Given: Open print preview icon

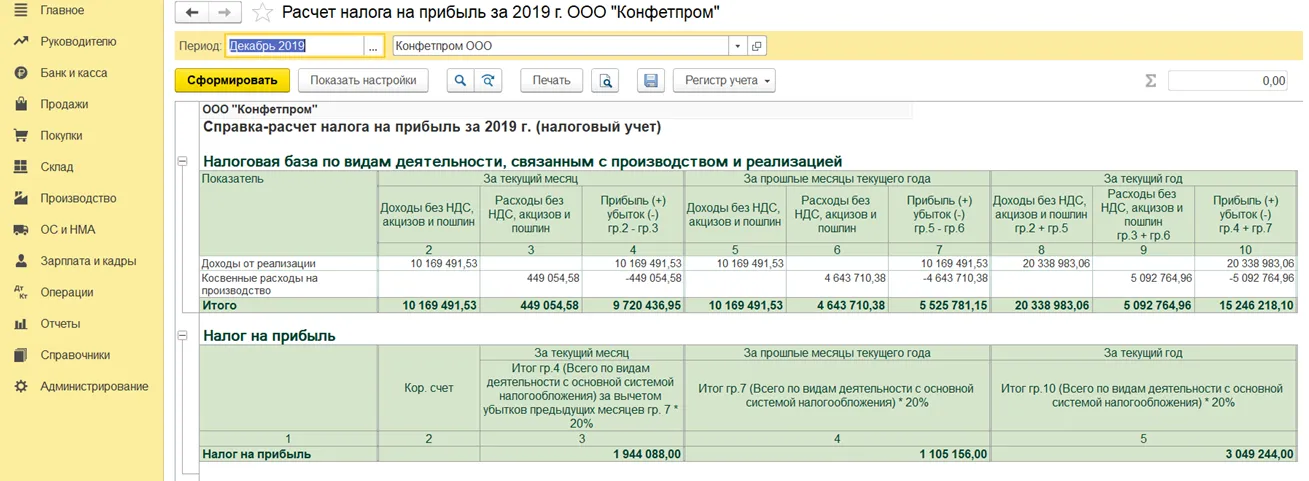Looking at the screenshot, I should (x=605, y=81).
